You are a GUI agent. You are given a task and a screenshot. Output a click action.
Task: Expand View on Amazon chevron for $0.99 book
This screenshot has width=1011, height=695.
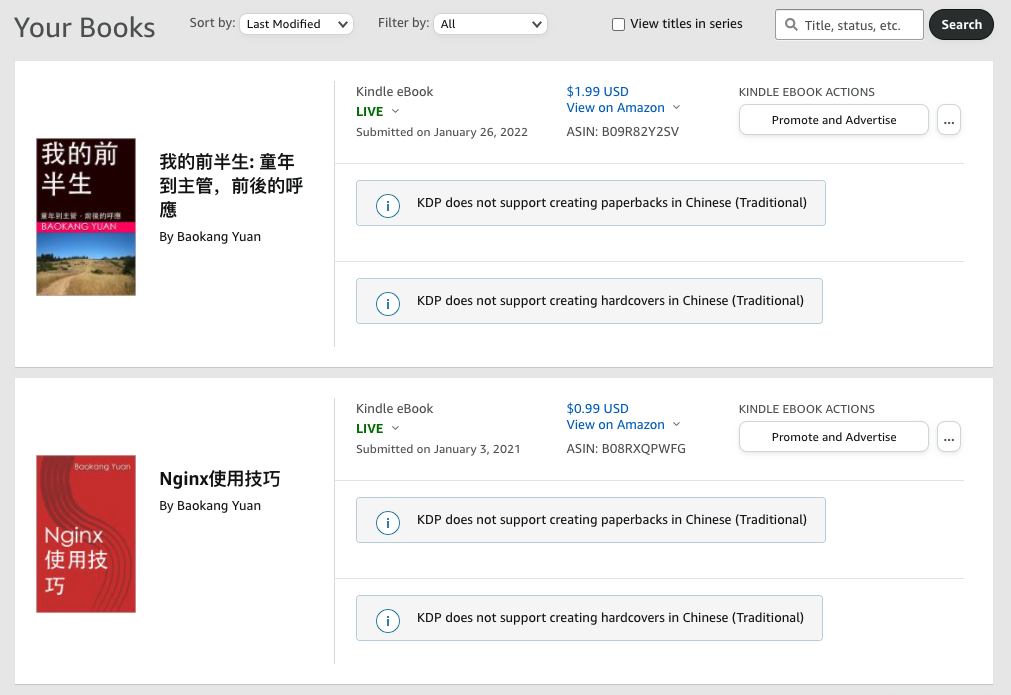point(676,424)
